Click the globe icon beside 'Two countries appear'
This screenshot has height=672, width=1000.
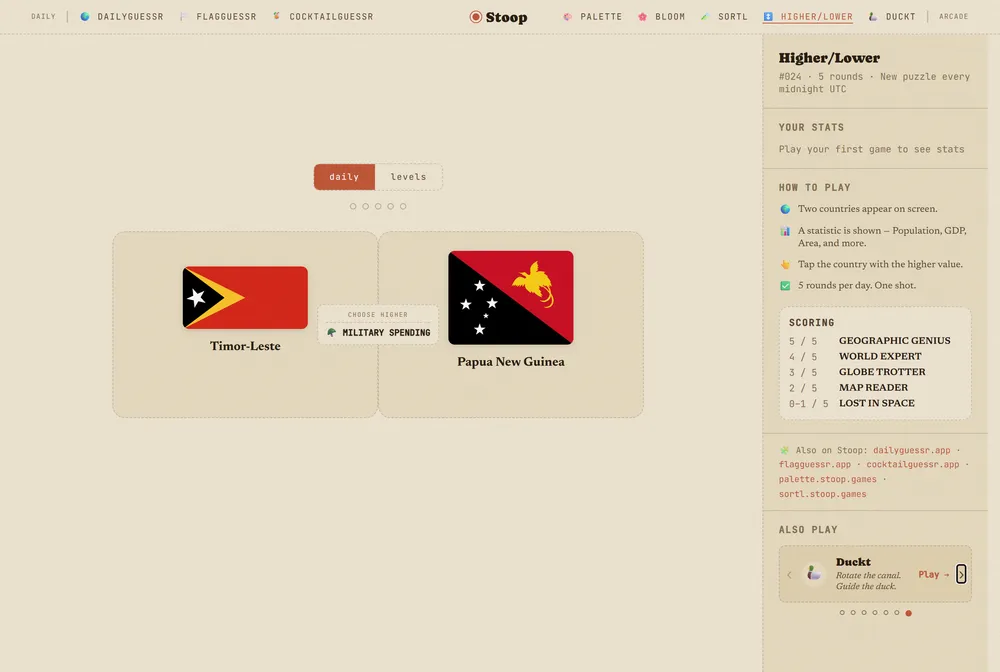tap(785, 209)
